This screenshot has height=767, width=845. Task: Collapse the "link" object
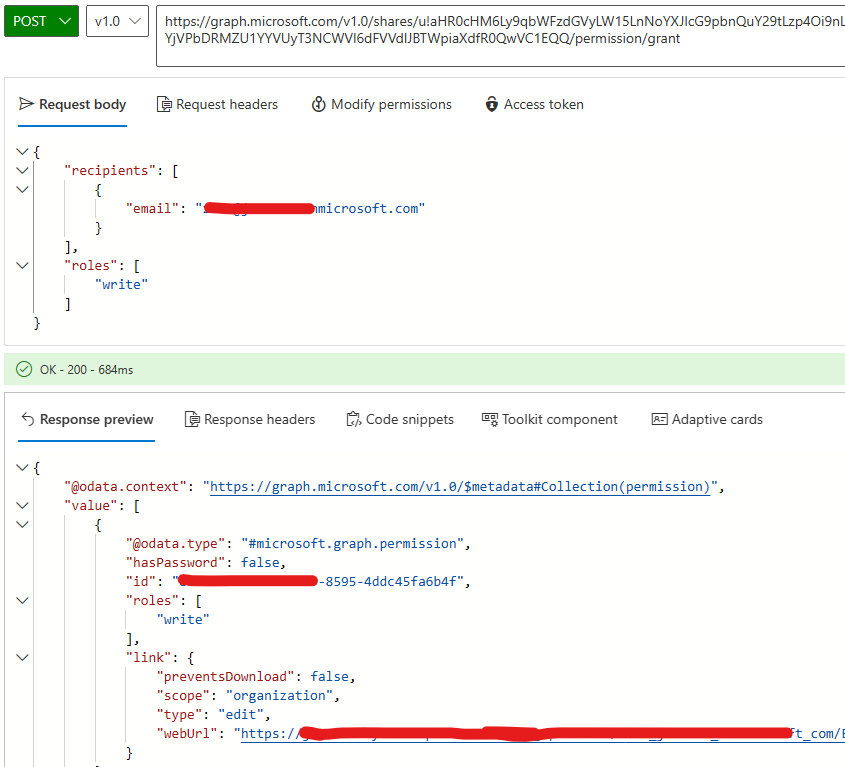[x=22, y=657]
